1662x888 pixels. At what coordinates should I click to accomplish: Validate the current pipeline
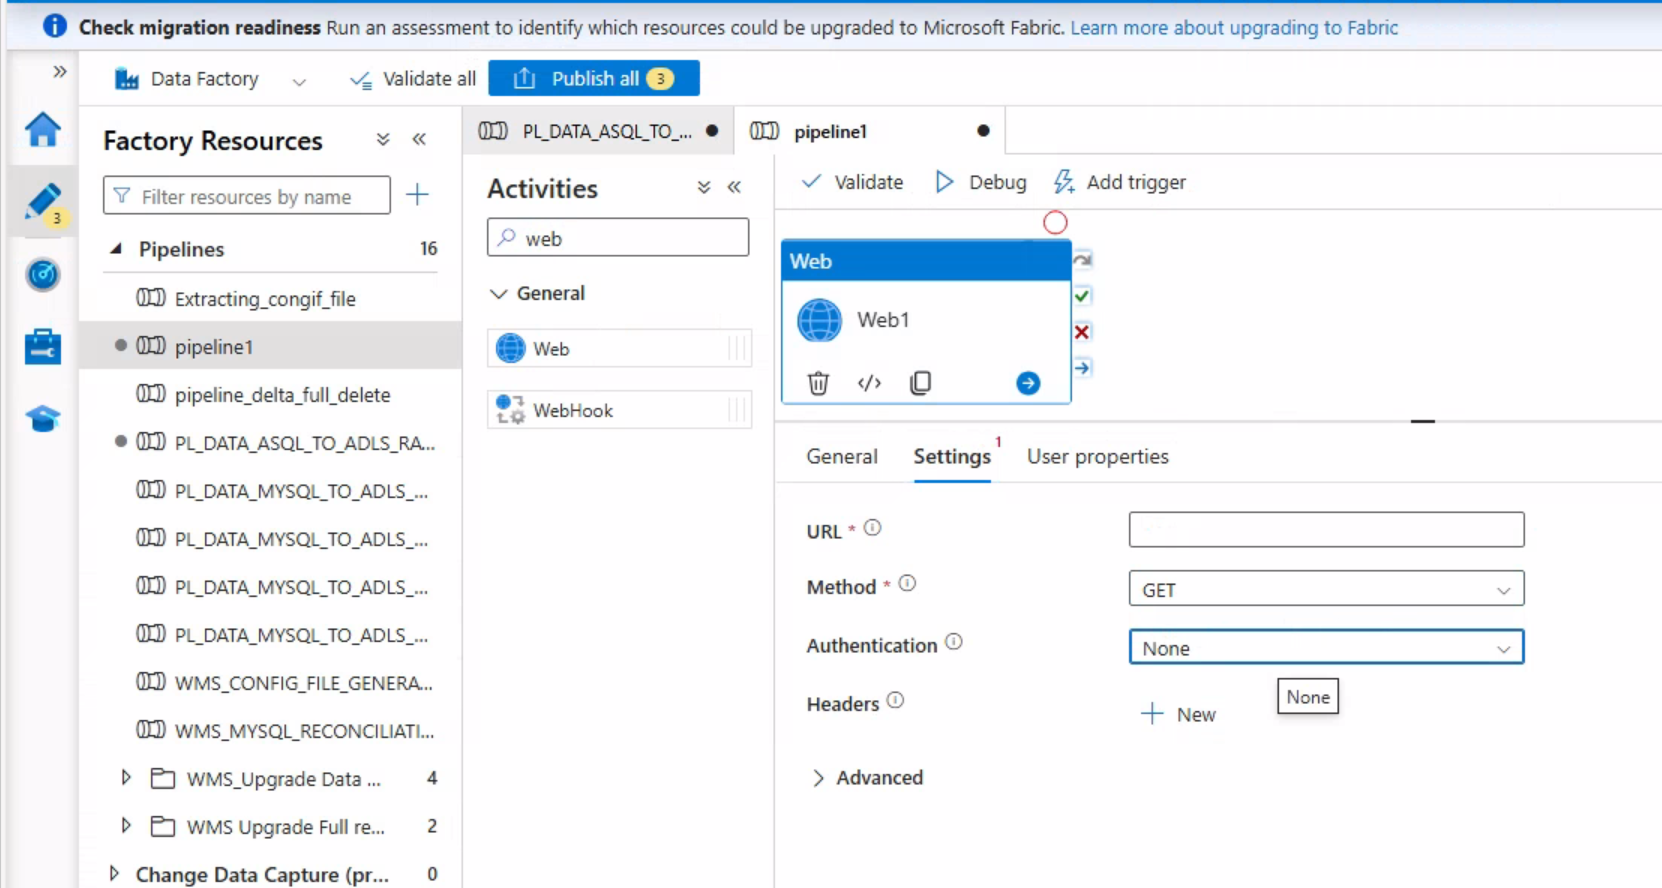pos(853,182)
